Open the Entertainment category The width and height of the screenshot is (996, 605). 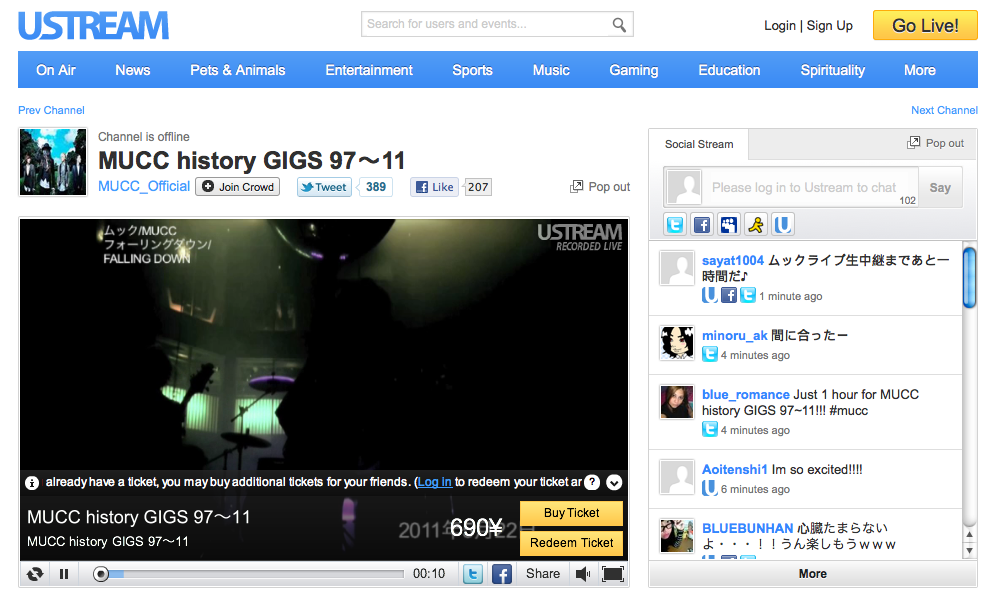click(x=369, y=70)
